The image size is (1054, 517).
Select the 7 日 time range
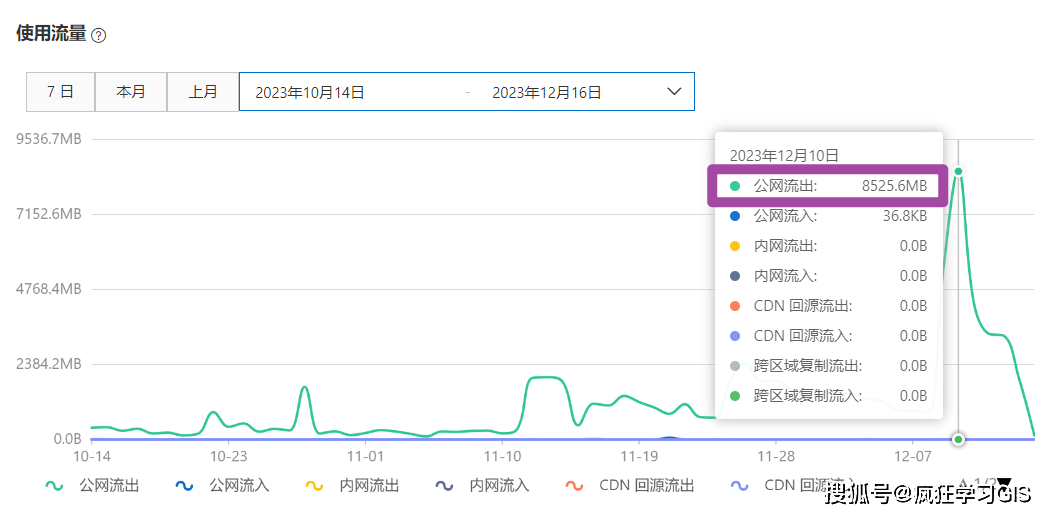click(x=60, y=91)
